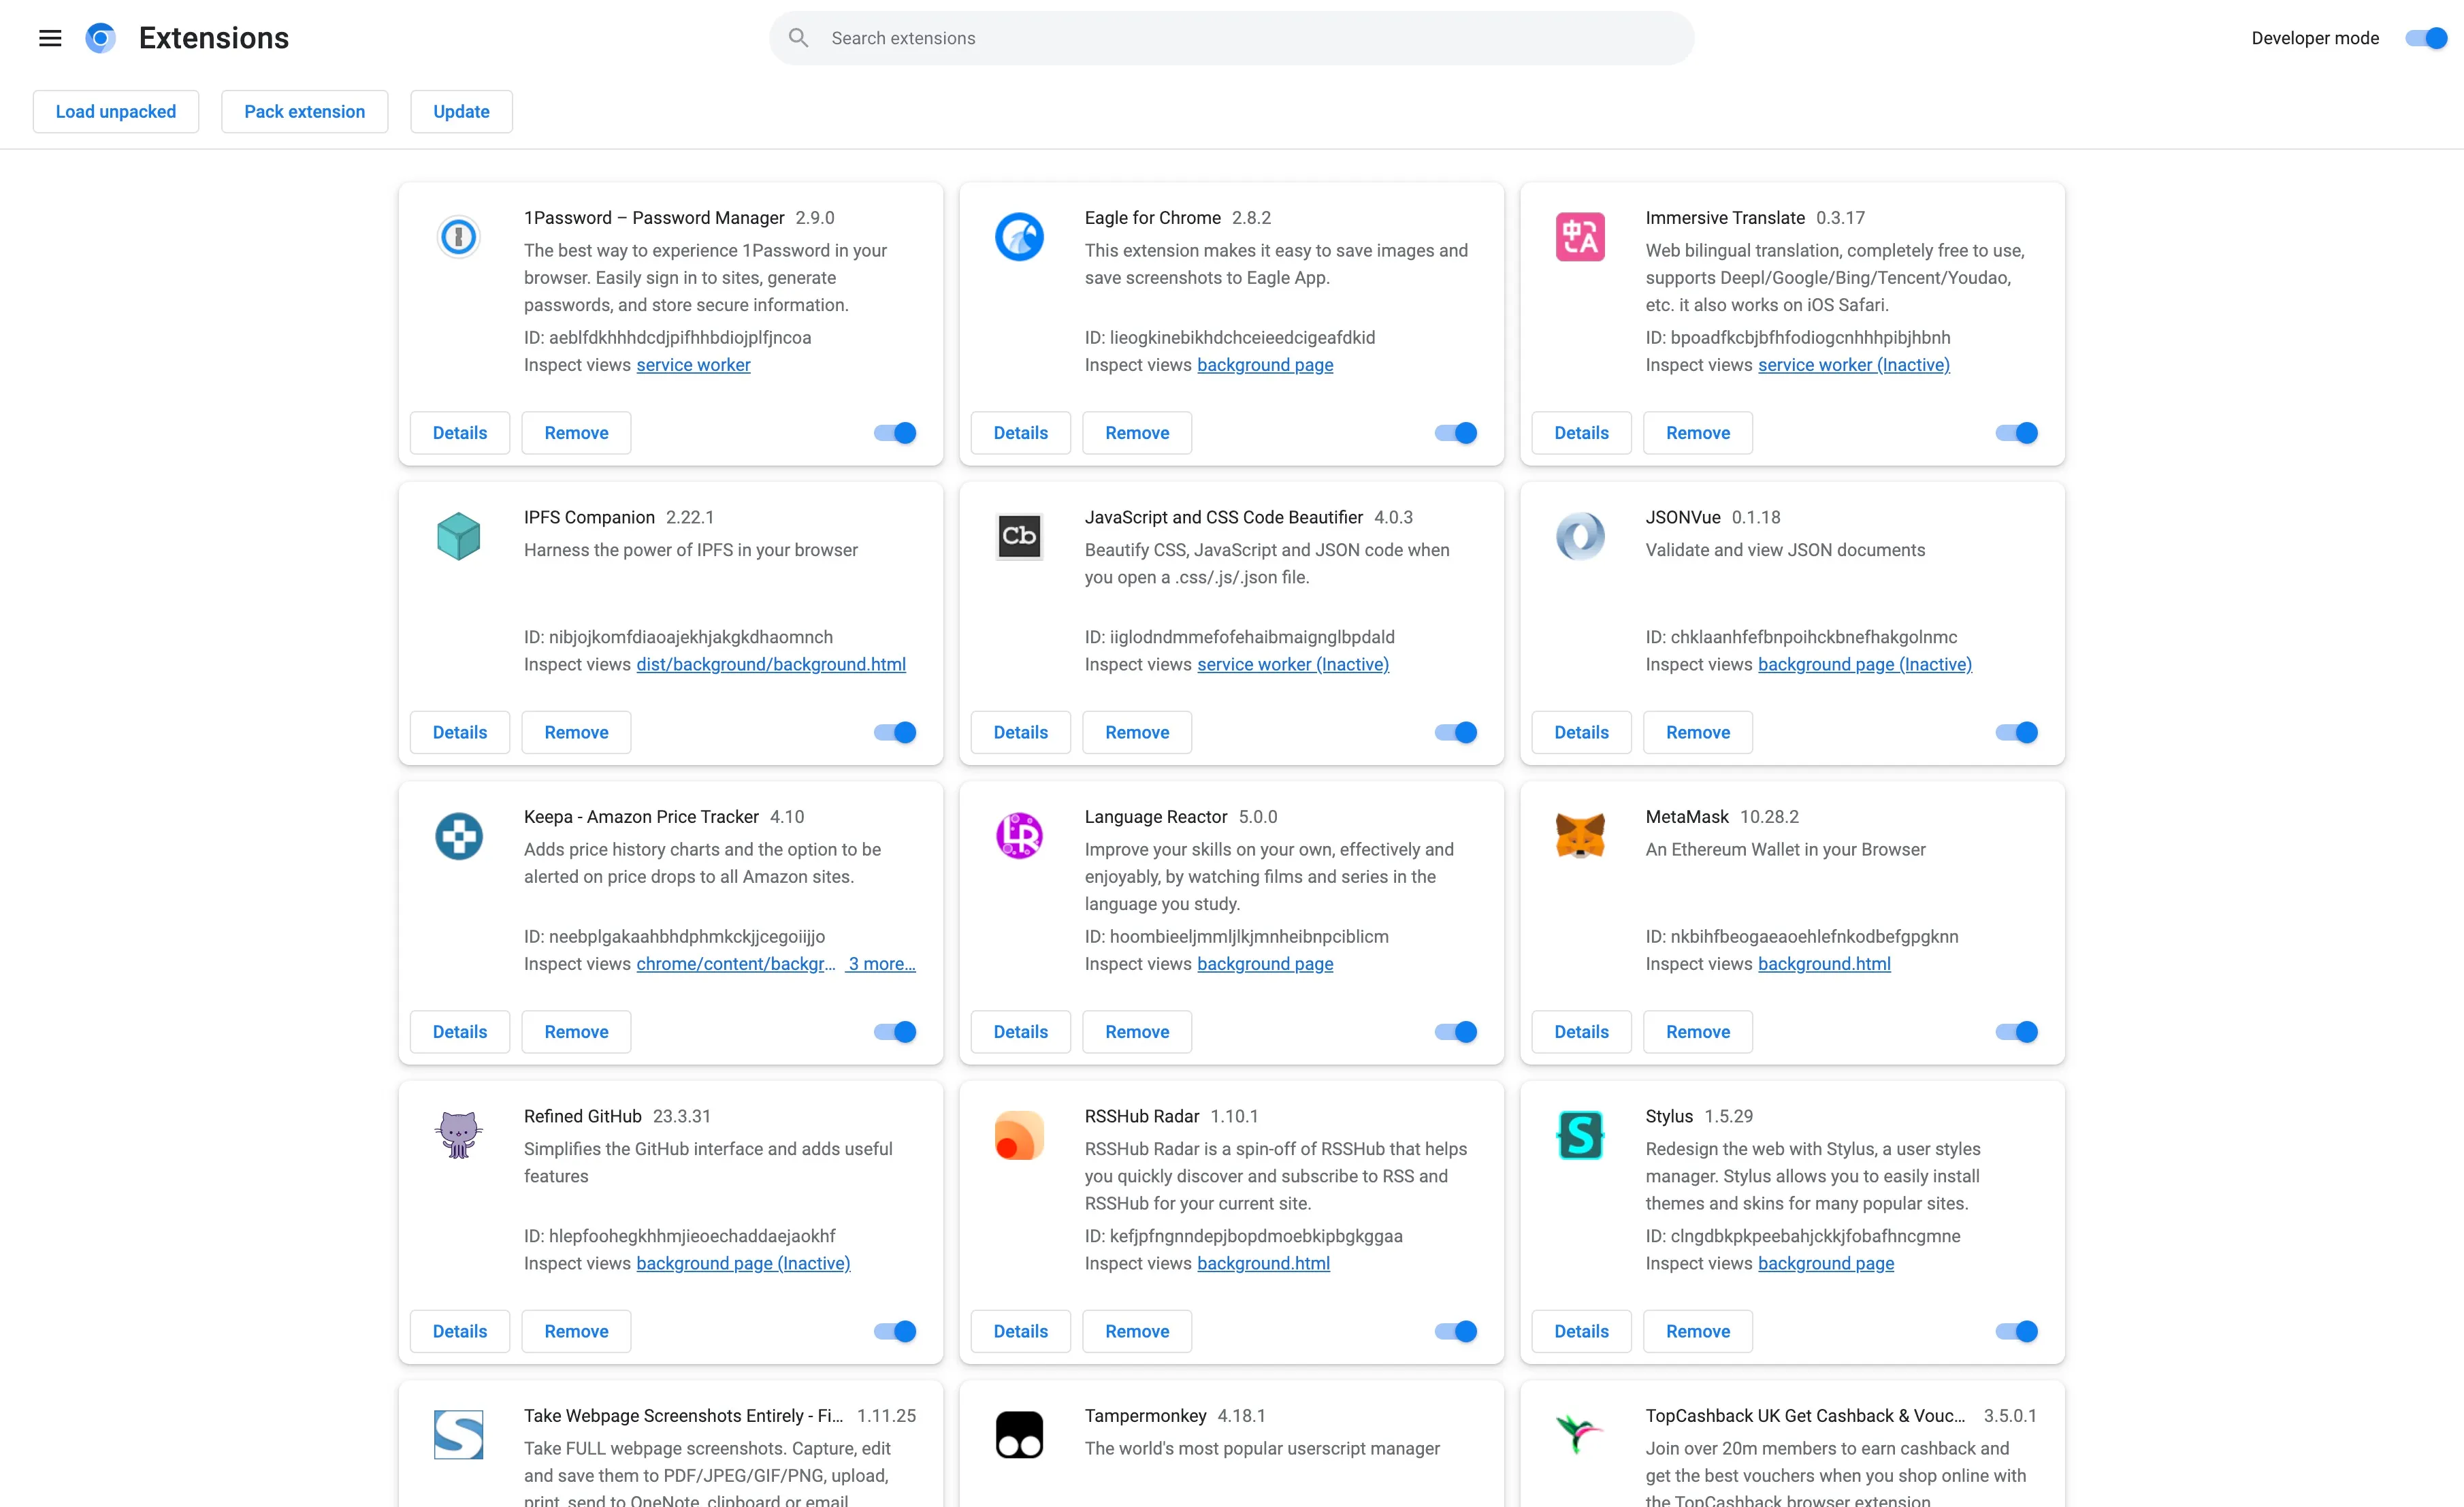Click Pack extension button

coord(304,112)
